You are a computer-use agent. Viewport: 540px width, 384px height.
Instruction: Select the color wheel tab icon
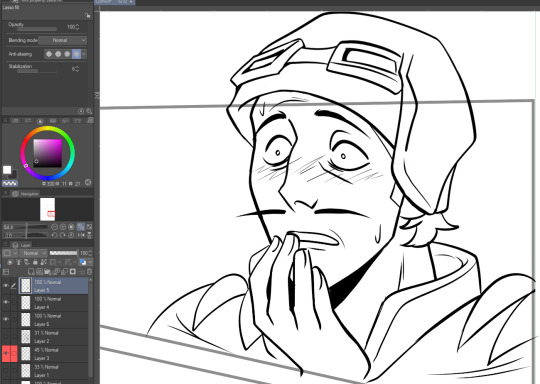pos(40,121)
